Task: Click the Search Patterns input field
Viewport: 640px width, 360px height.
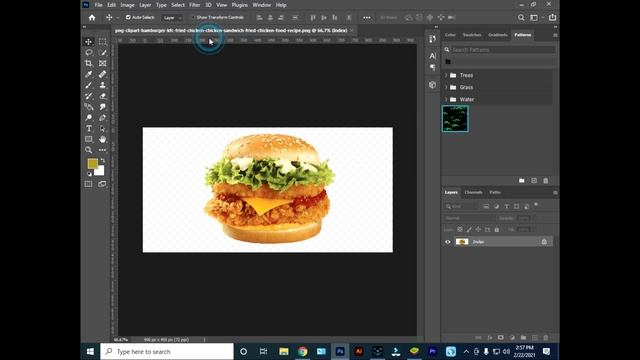Action: (x=502, y=50)
